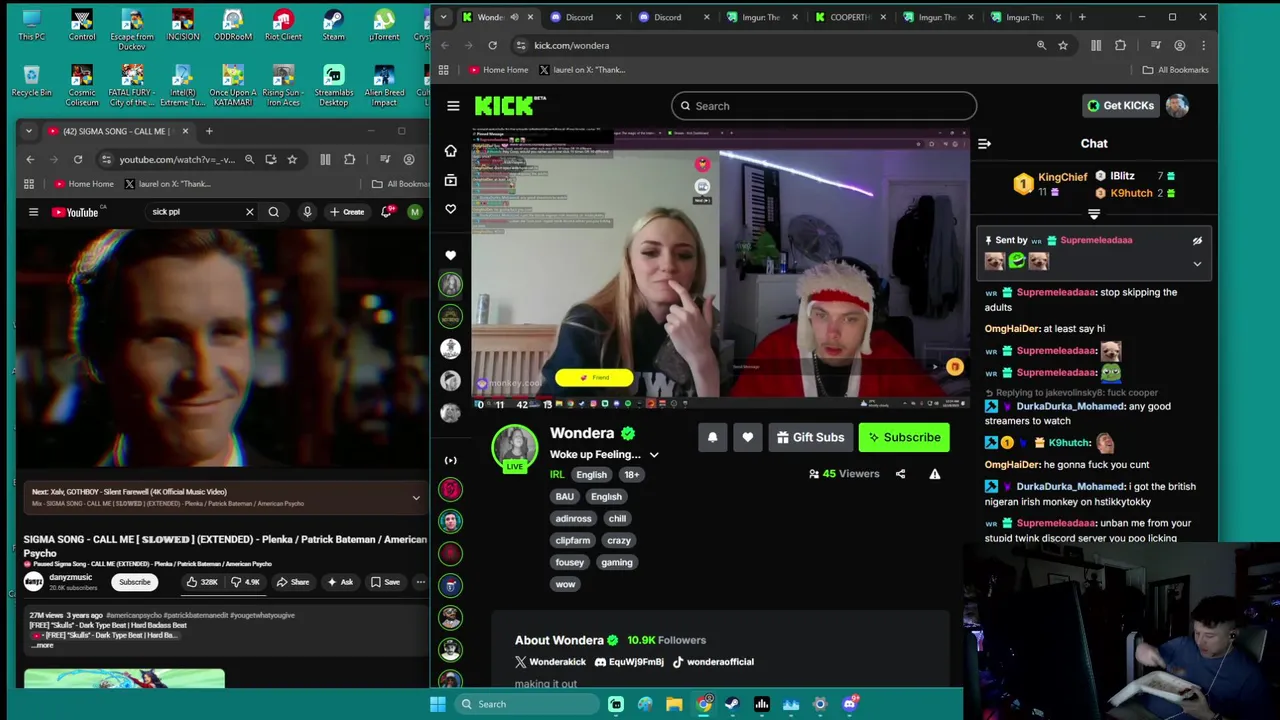Open Kick sidebar Following heart icon
1280x720 pixels.
pyautogui.click(x=450, y=209)
